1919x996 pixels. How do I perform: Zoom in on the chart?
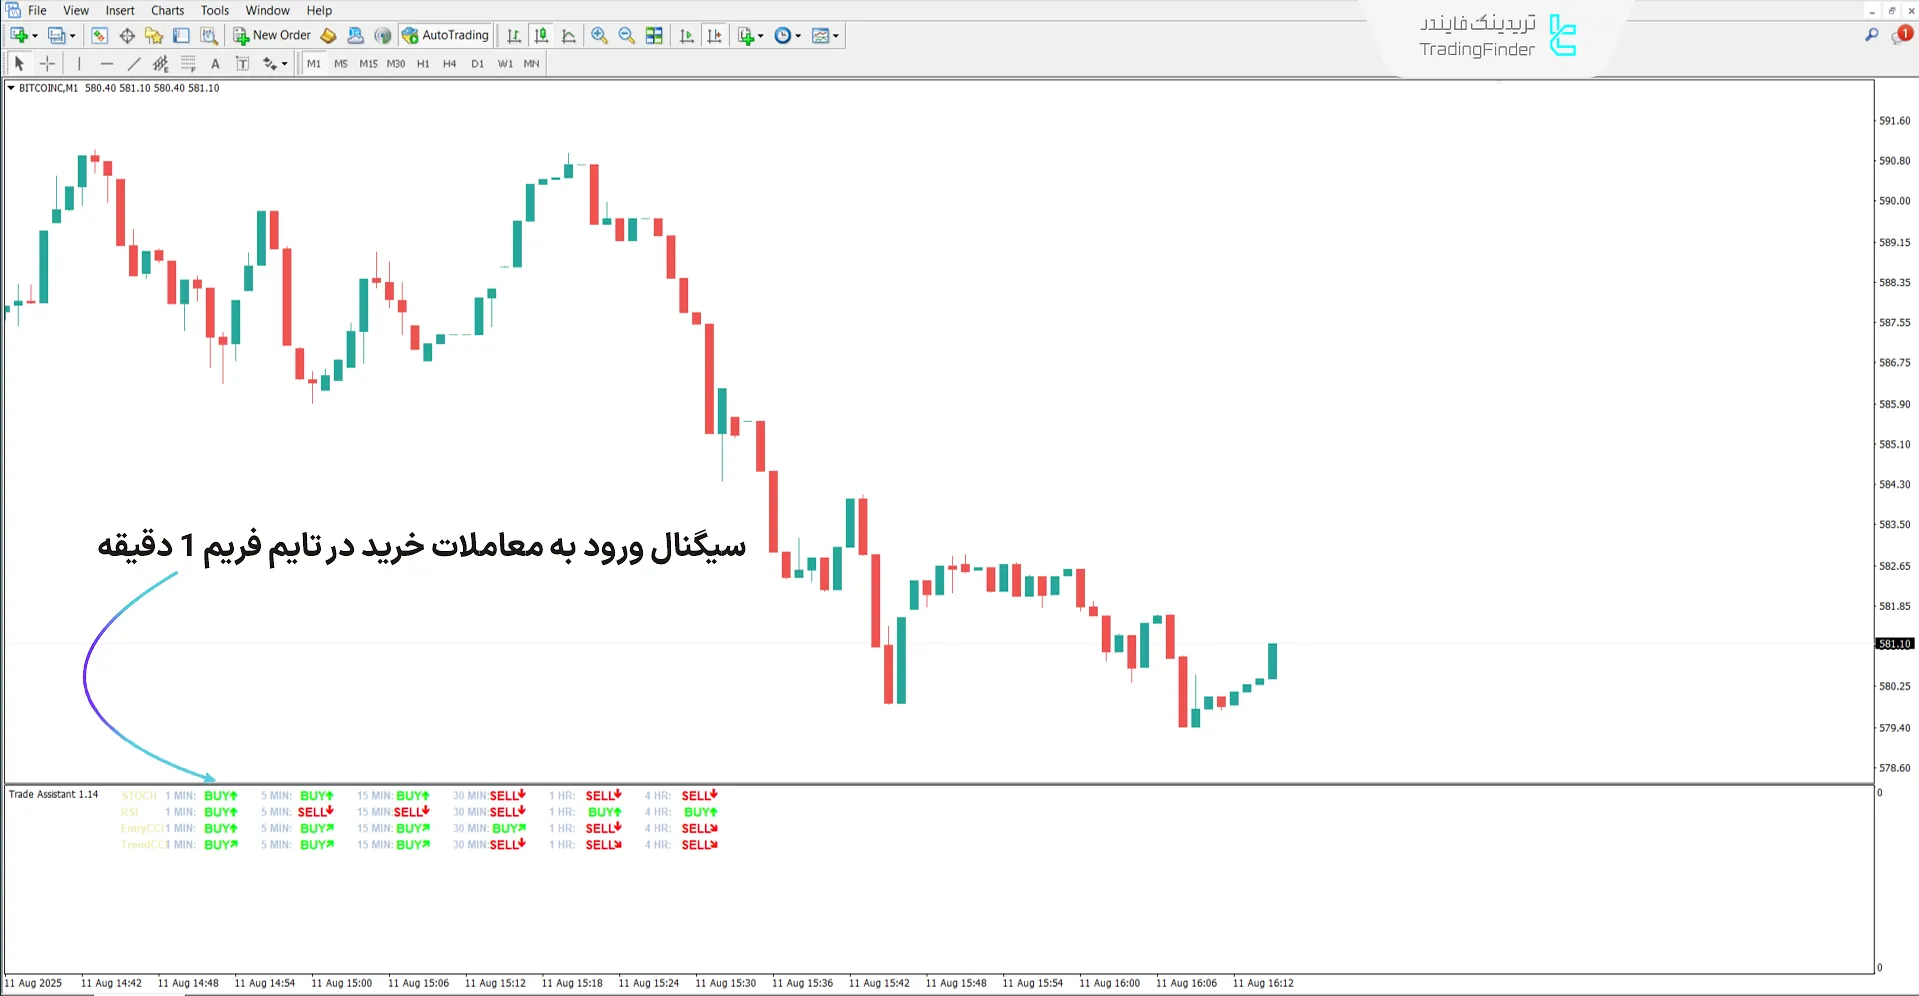(599, 35)
